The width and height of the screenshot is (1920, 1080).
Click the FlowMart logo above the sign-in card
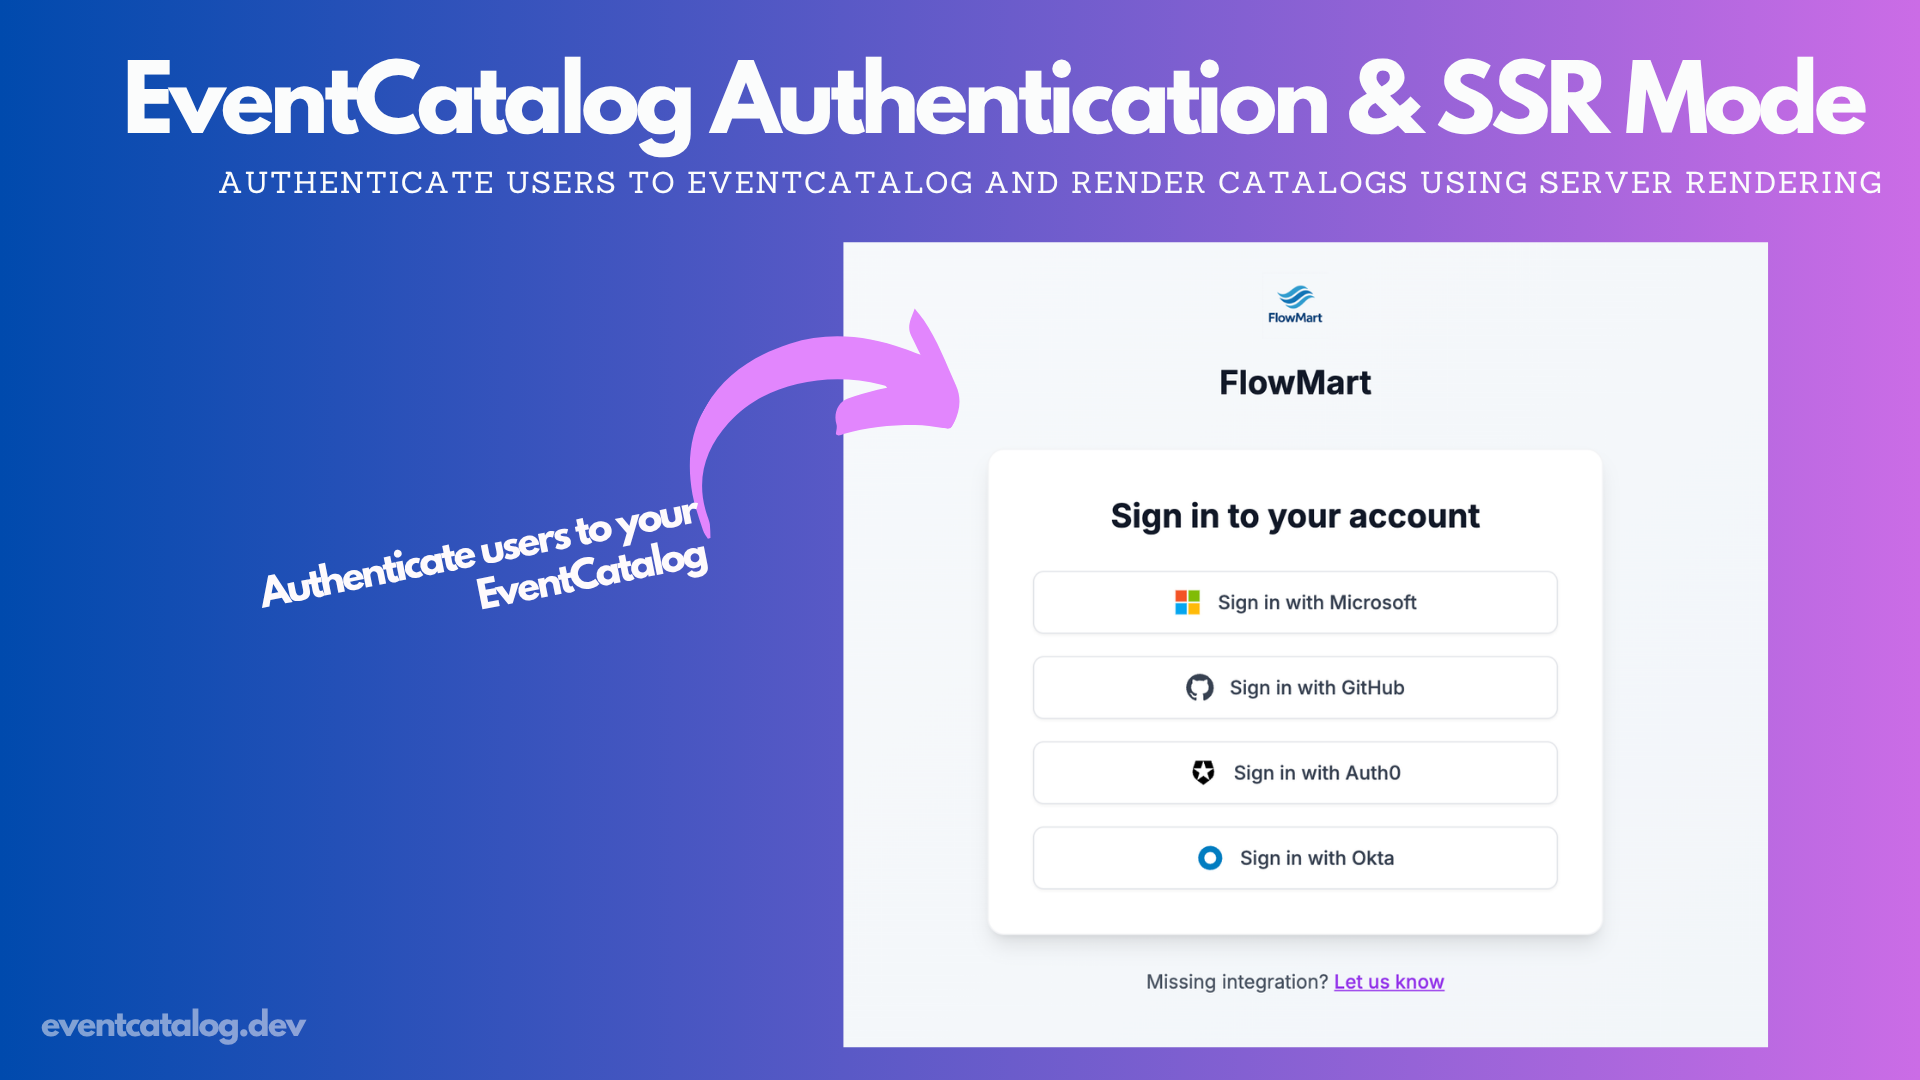point(1294,303)
